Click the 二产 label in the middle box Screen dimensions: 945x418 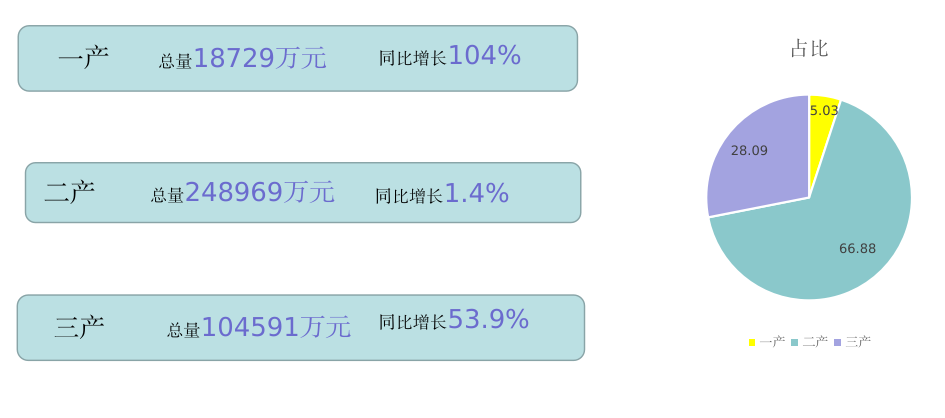pos(69,192)
